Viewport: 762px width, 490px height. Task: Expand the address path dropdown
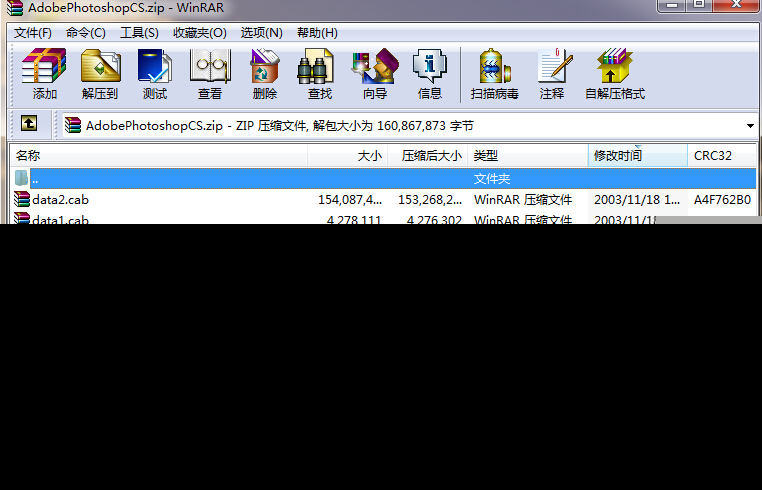coord(750,126)
